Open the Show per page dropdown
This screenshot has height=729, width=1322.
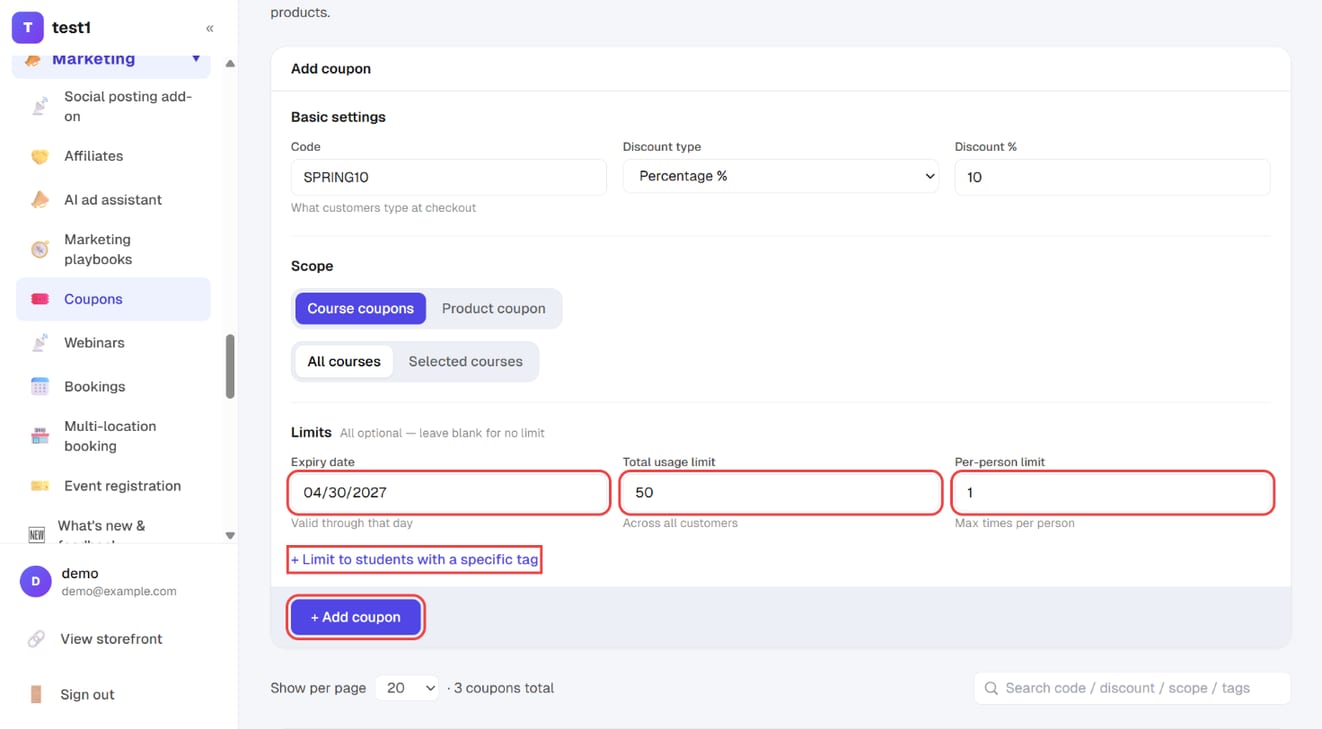(407, 688)
